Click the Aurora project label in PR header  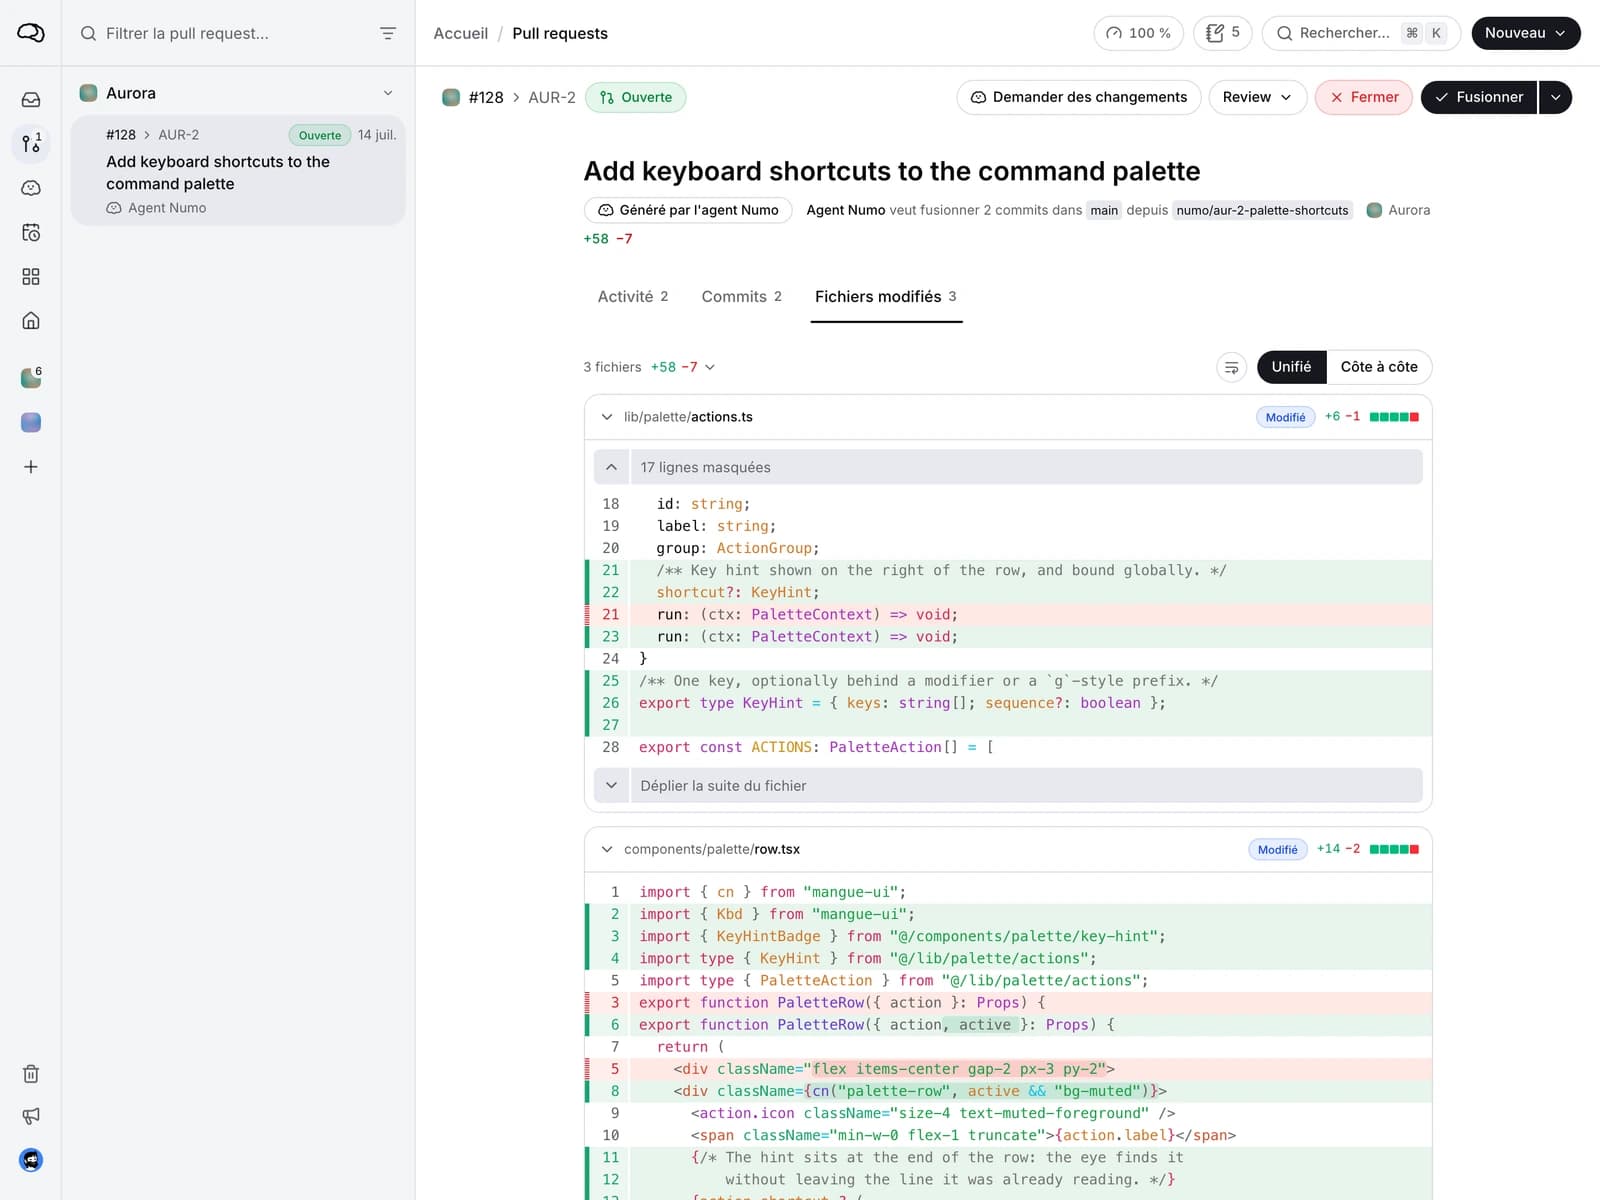(x=1398, y=210)
